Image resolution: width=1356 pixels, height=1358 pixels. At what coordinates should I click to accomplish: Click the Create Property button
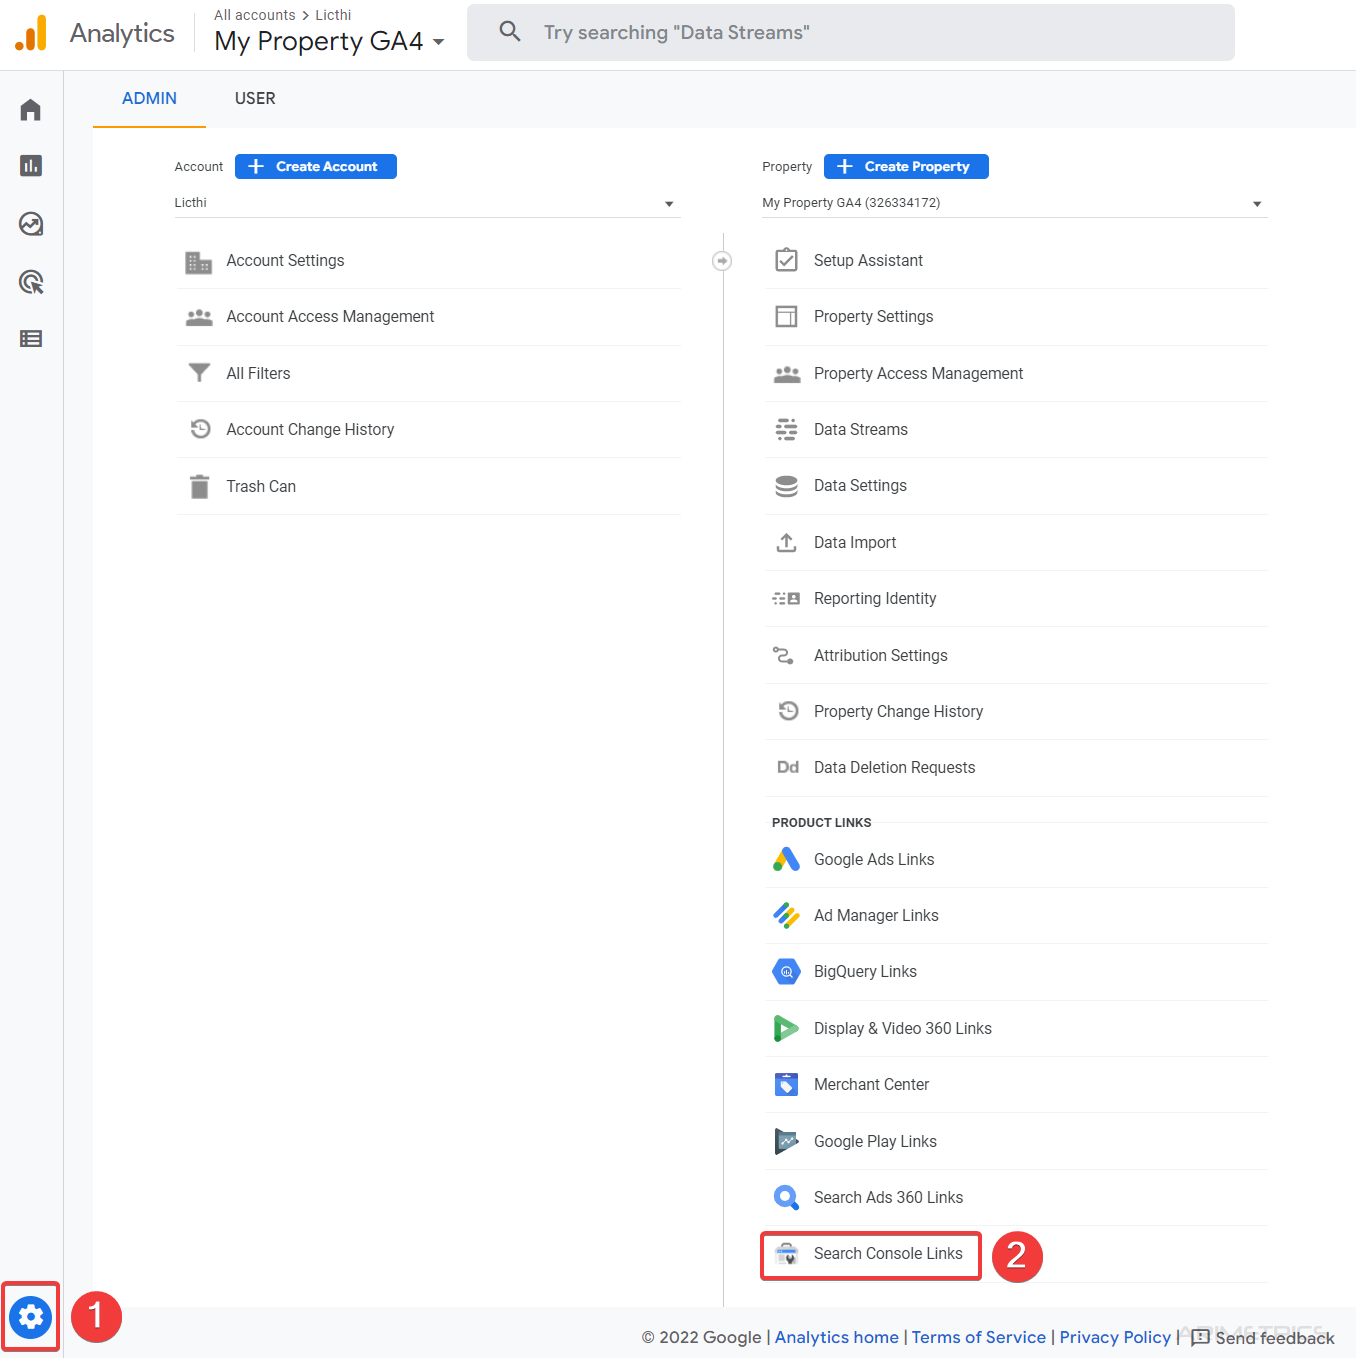(906, 167)
